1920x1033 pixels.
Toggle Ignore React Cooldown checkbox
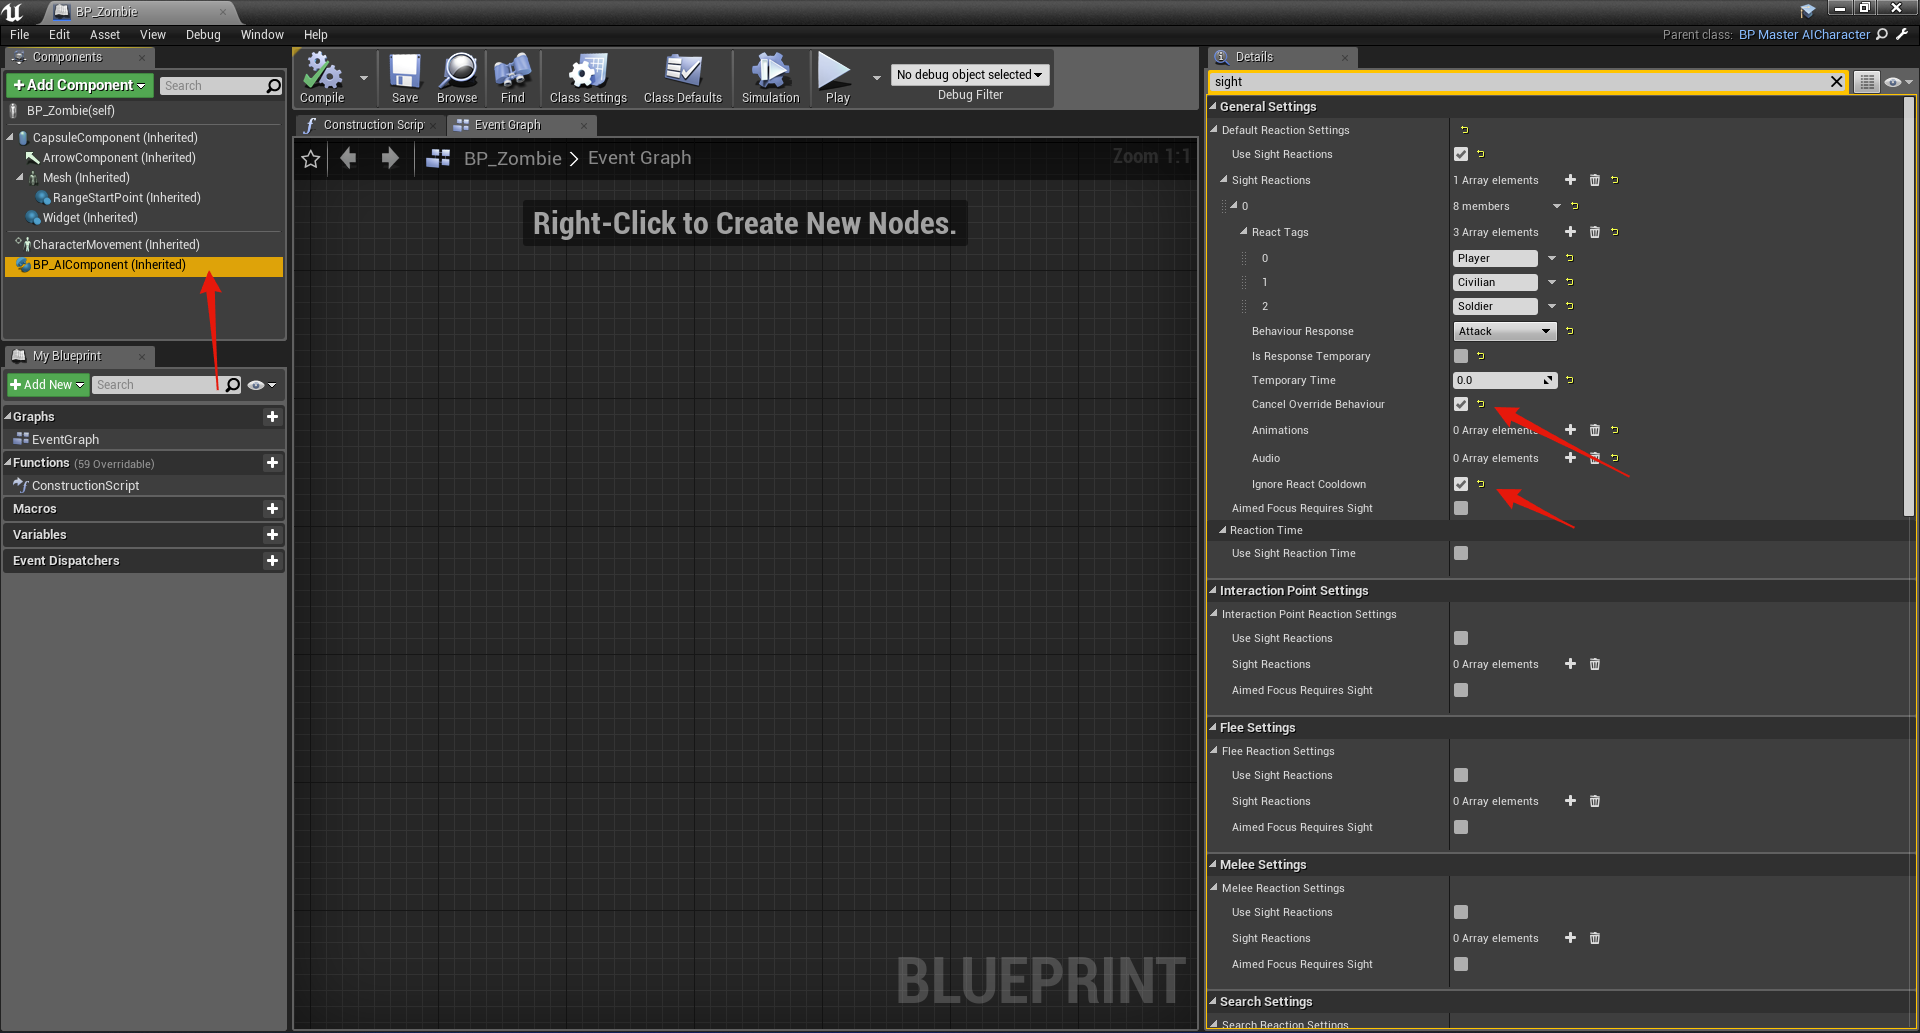coord(1461,484)
